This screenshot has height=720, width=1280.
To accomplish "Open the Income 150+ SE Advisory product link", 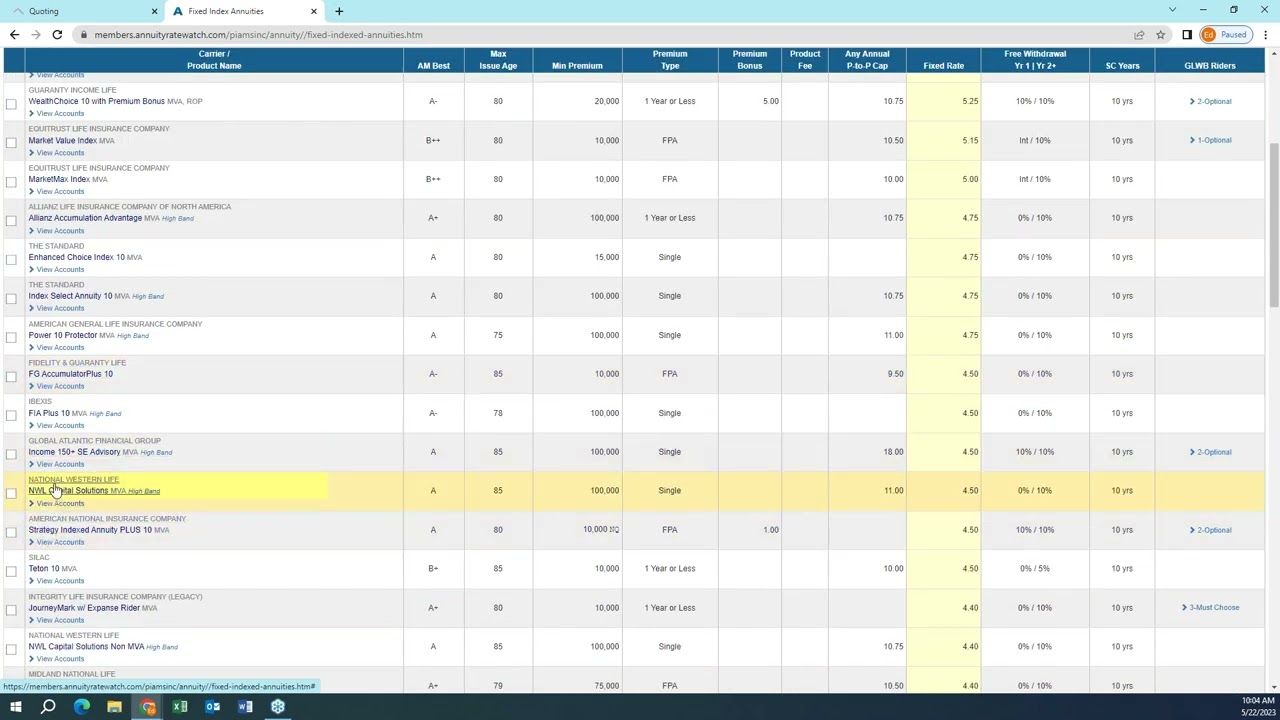I will click(74, 452).
